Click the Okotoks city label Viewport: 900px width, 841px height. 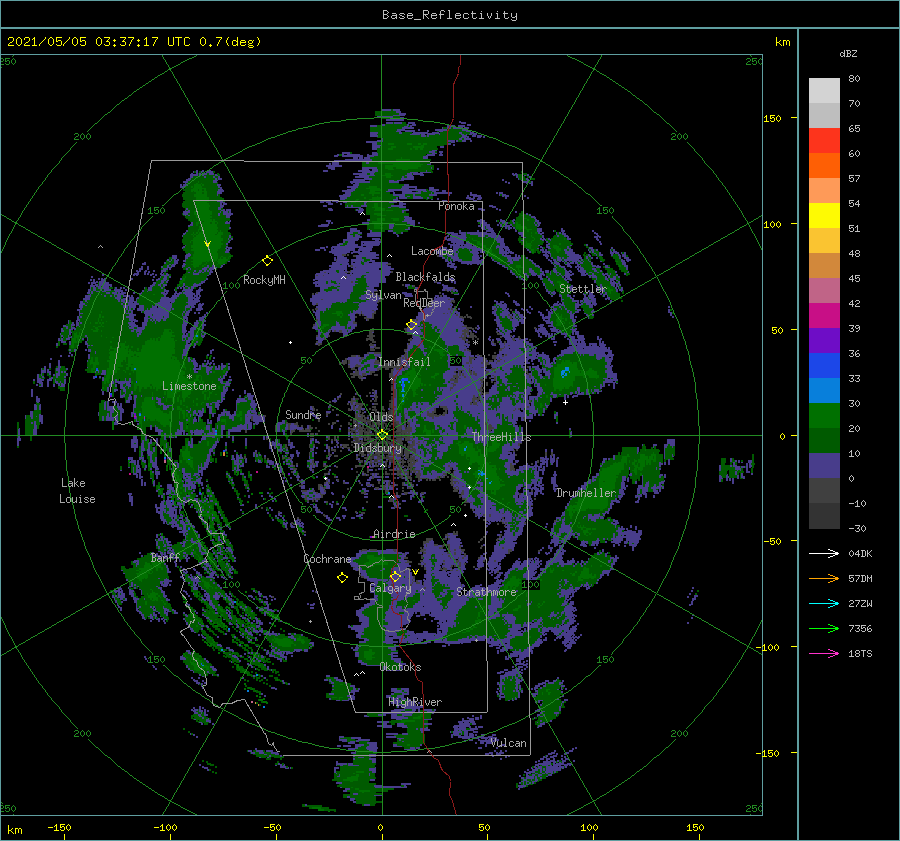pos(400,667)
